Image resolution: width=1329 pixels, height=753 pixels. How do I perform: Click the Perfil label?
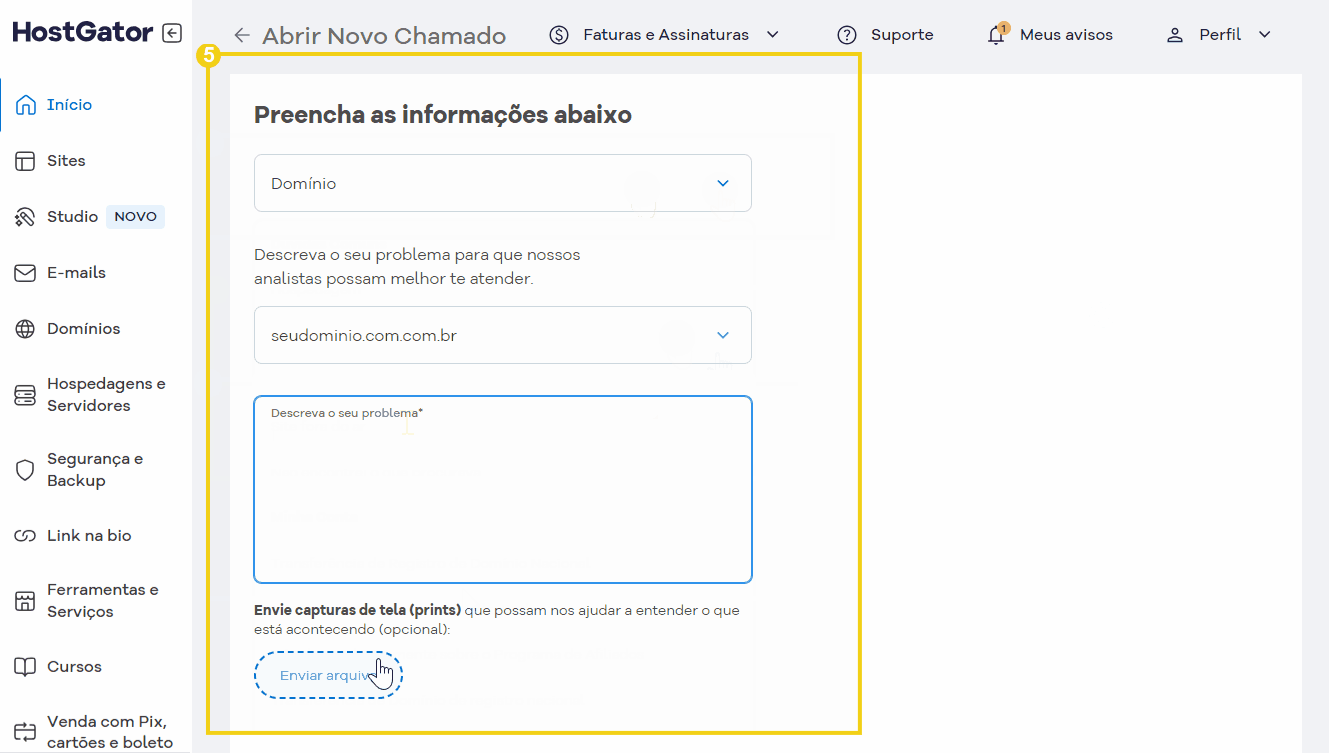(x=1220, y=35)
